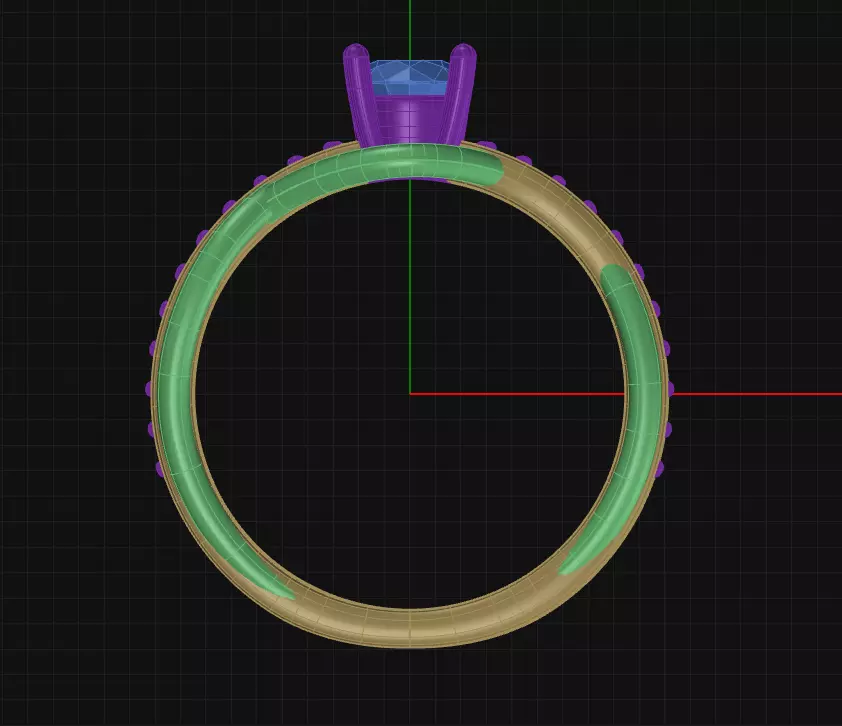Select the left purple prong of the setting
842x726 pixels.
tap(361, 94)
